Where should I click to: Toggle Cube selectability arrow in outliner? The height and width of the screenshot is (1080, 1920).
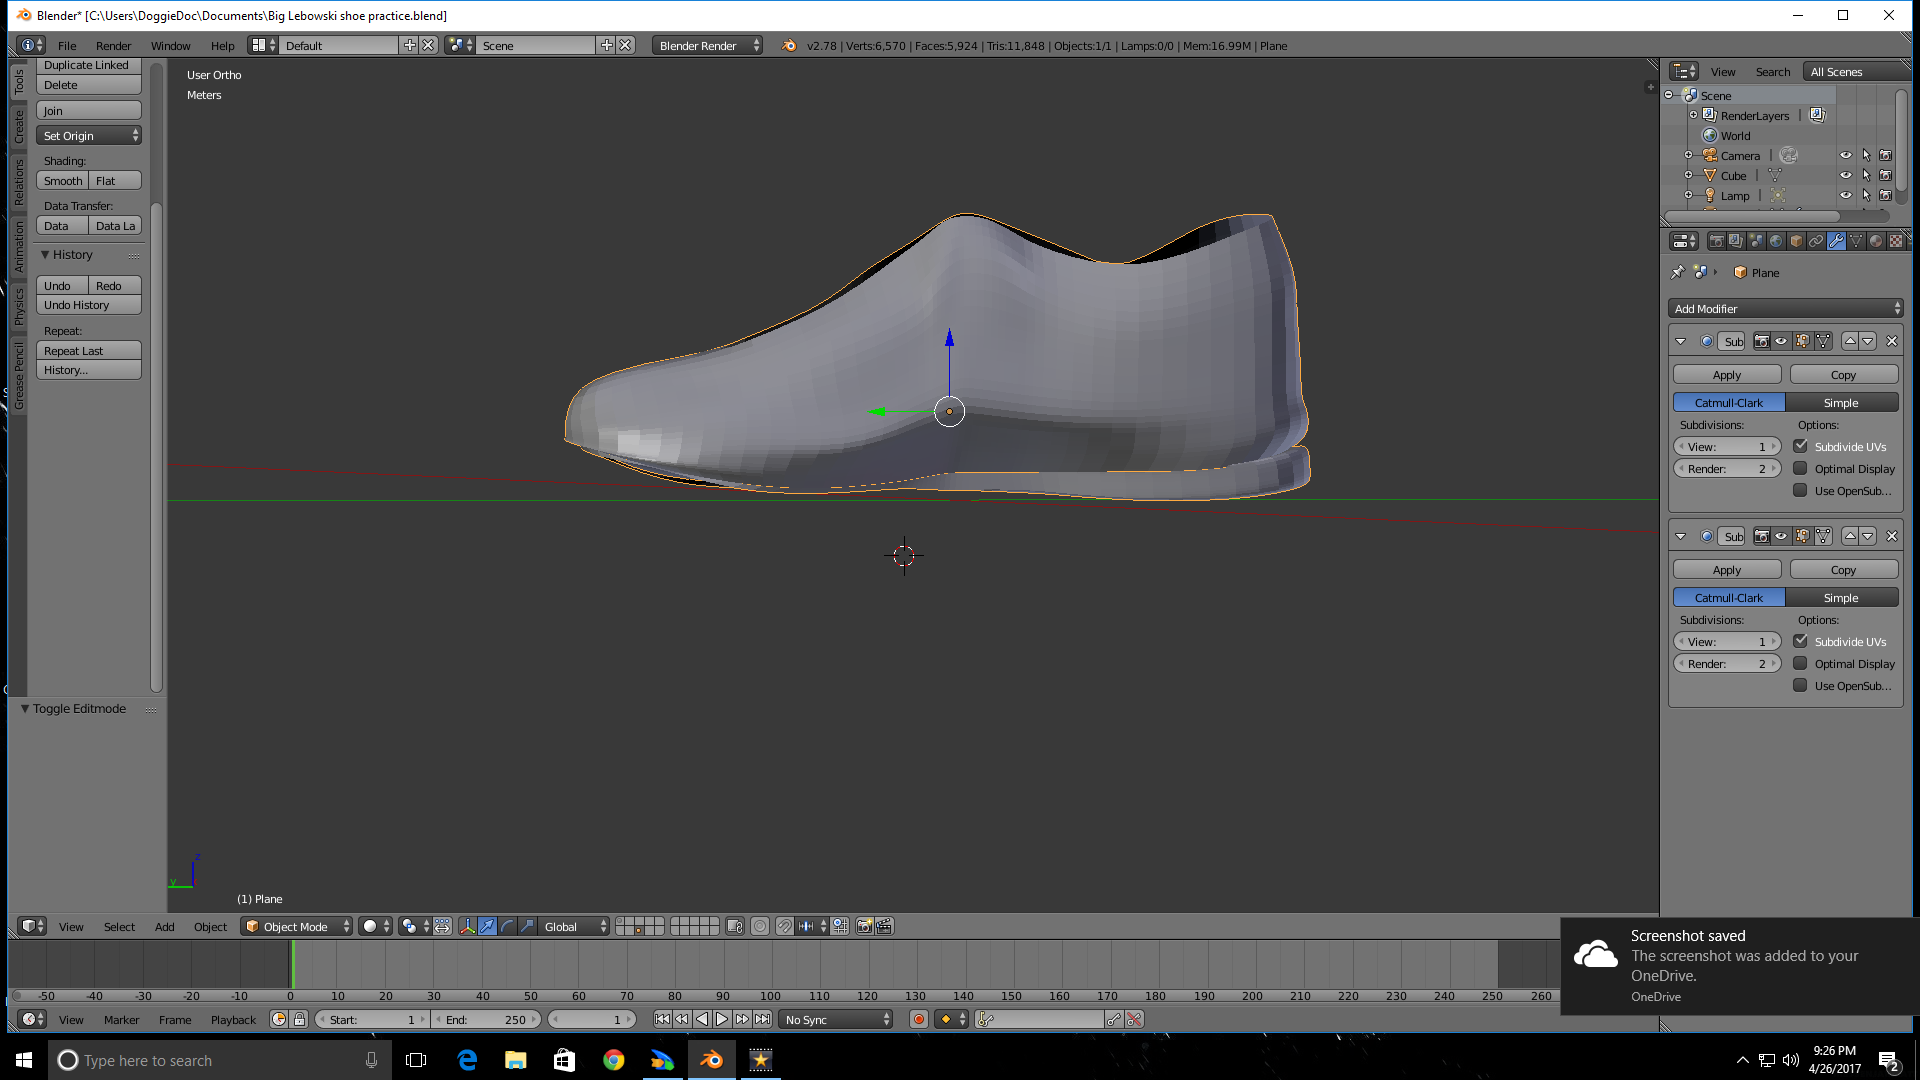pos(1866,176)
